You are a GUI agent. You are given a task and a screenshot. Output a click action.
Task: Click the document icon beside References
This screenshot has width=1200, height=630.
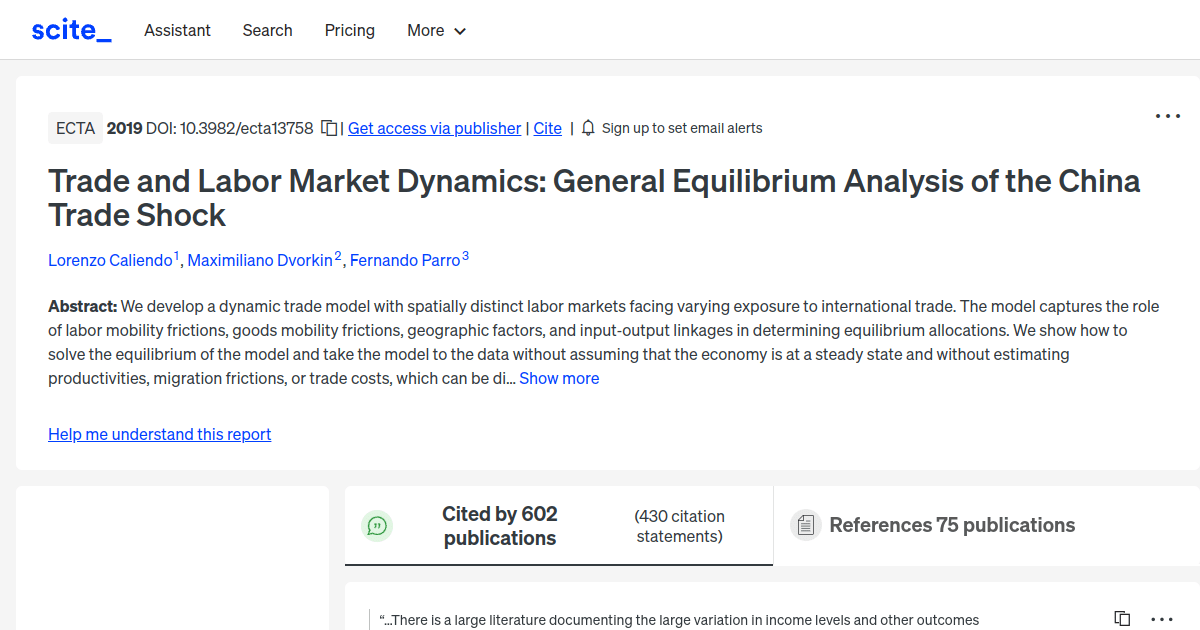pos(806,524)
